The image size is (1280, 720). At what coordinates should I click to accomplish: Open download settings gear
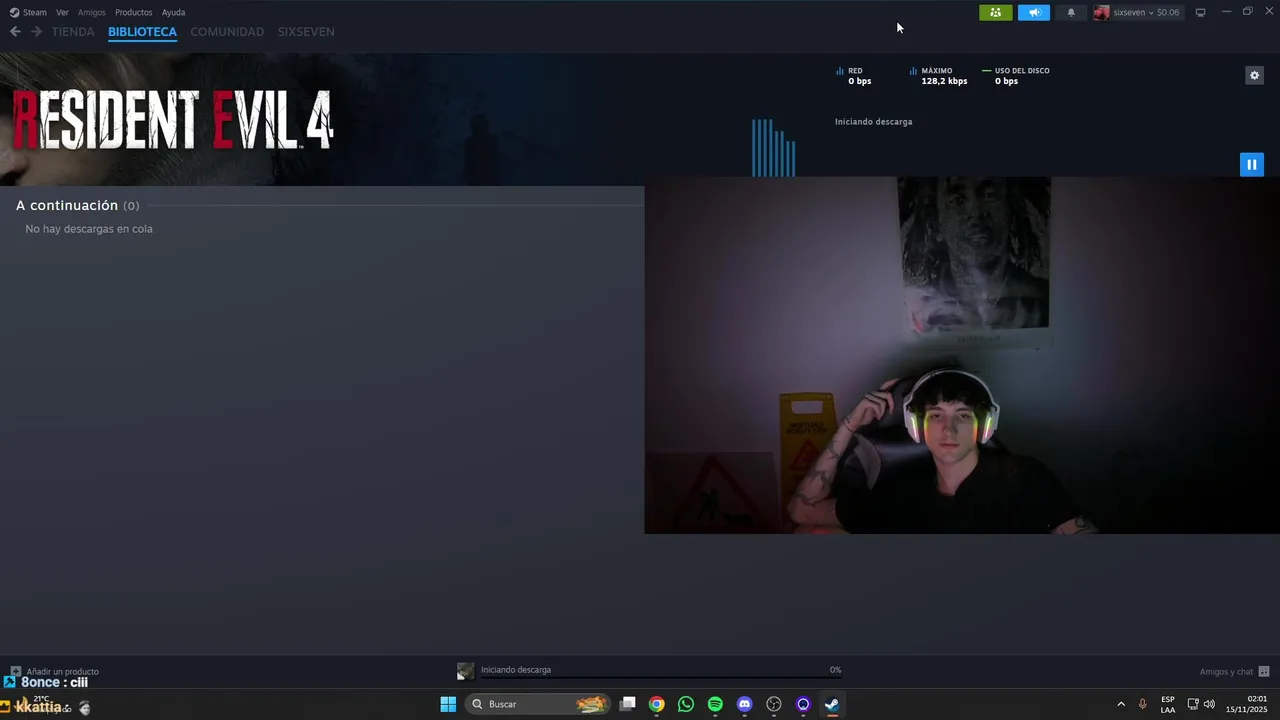click(1254, 75)
